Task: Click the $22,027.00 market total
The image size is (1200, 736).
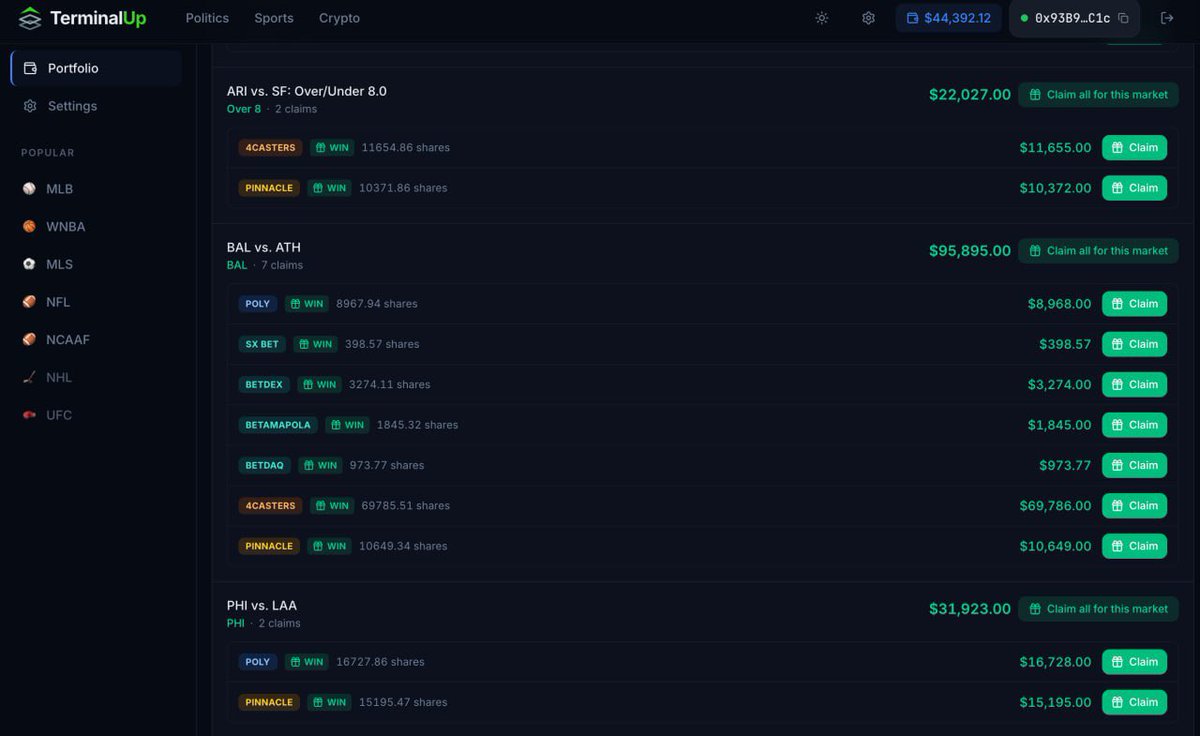Action: (970, 95)
